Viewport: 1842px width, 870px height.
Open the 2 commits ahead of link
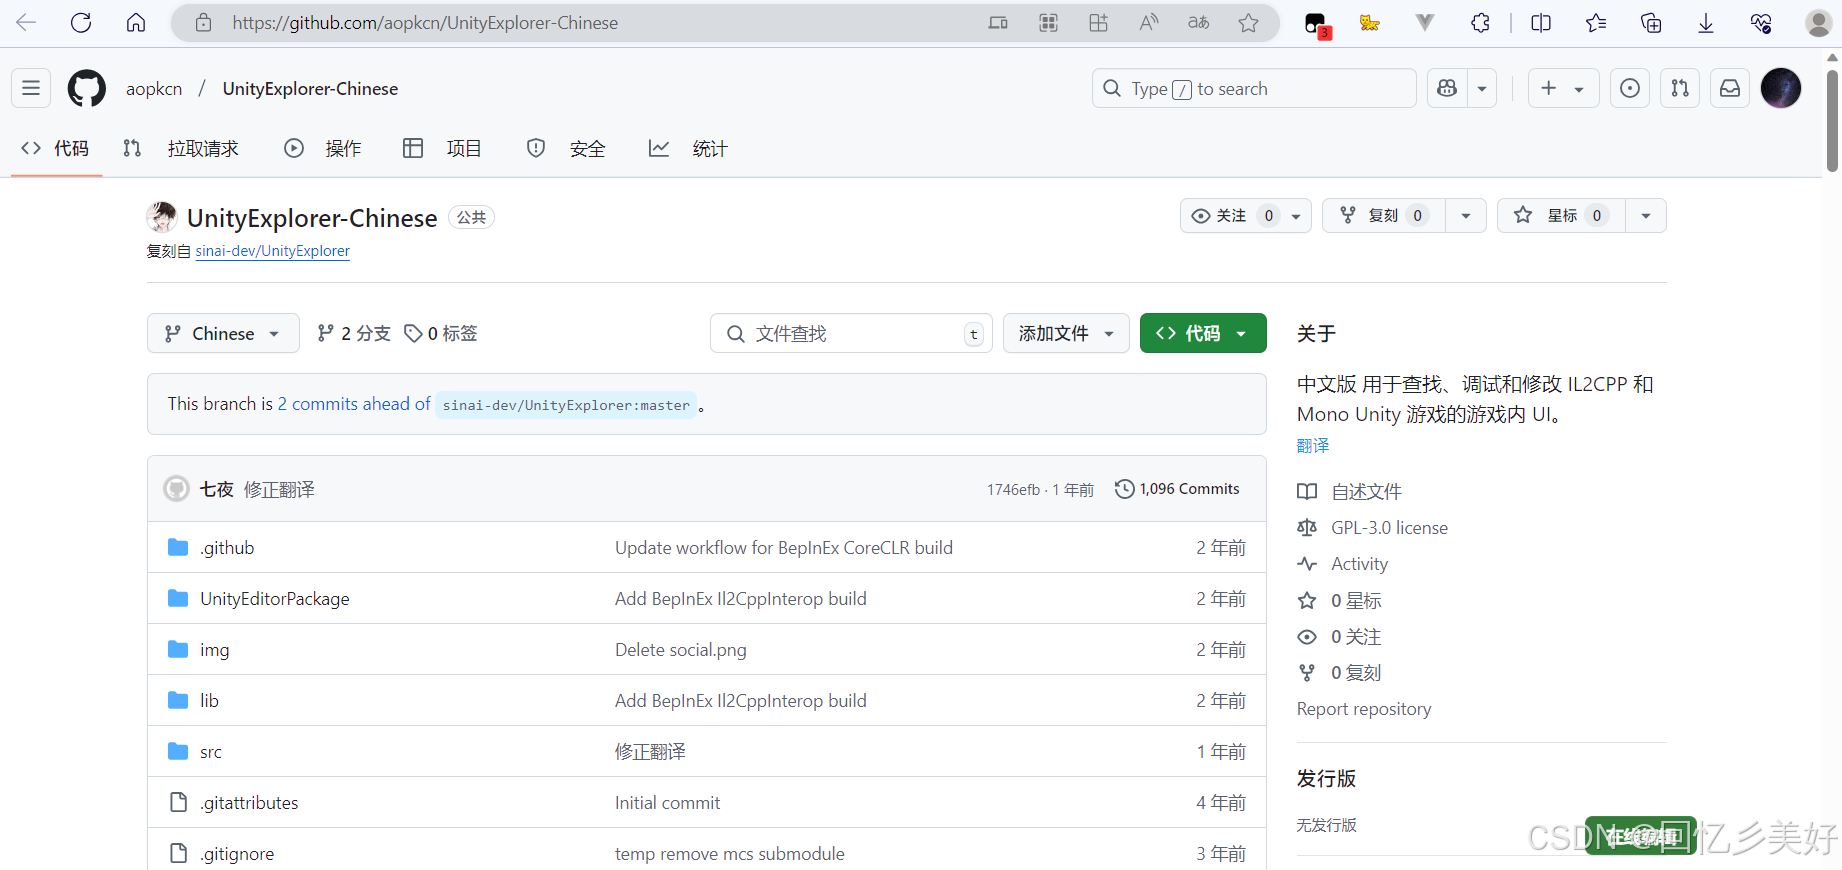[x=354, y=404]
